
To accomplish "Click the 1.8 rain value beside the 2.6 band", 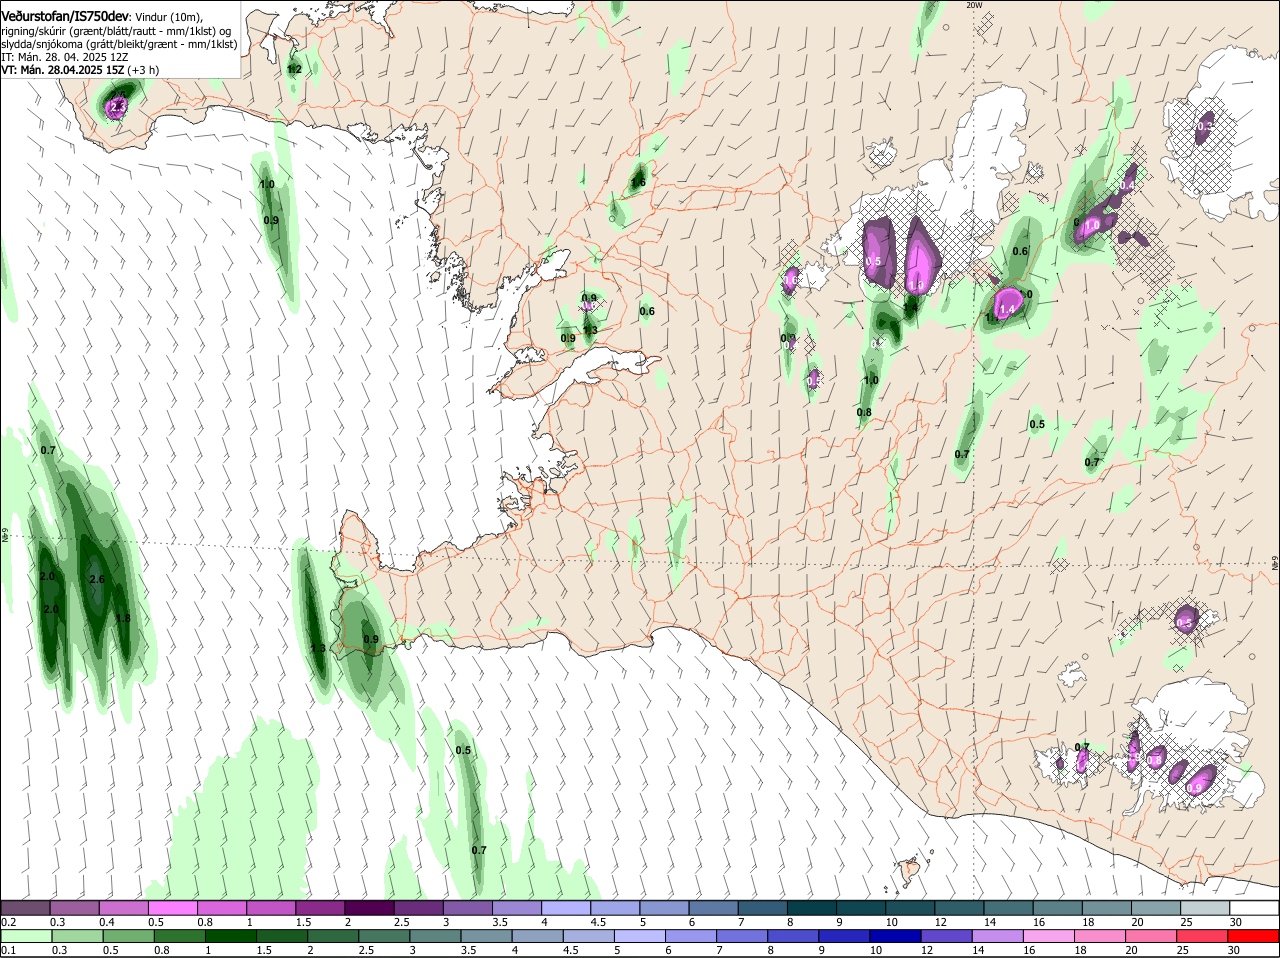I will tap(123, 619).
